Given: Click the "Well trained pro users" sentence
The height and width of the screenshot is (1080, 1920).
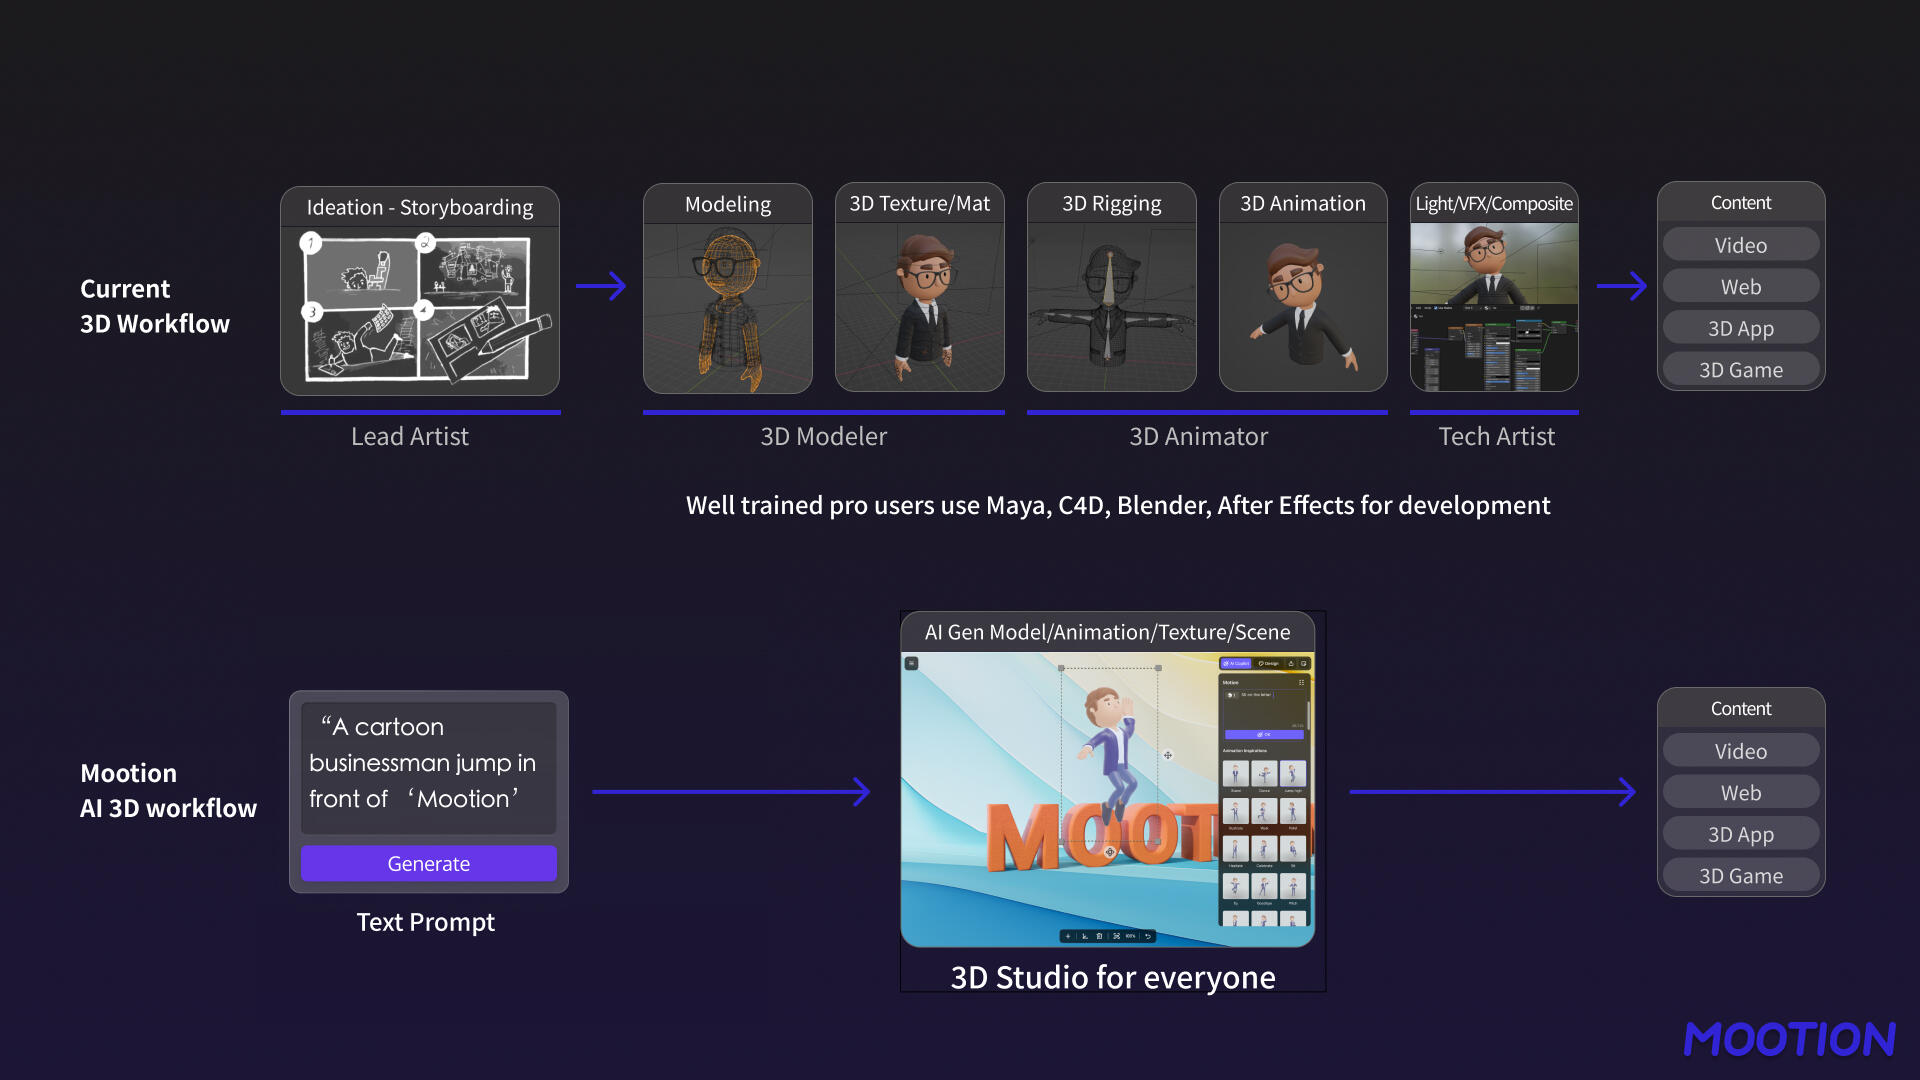Looking at the screenshot, I should [1118, 505].
